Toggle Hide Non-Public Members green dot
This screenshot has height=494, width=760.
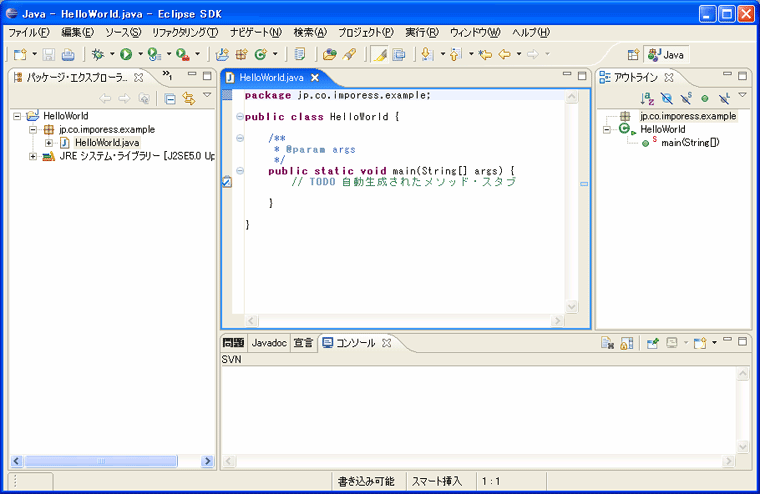point(705,99)
